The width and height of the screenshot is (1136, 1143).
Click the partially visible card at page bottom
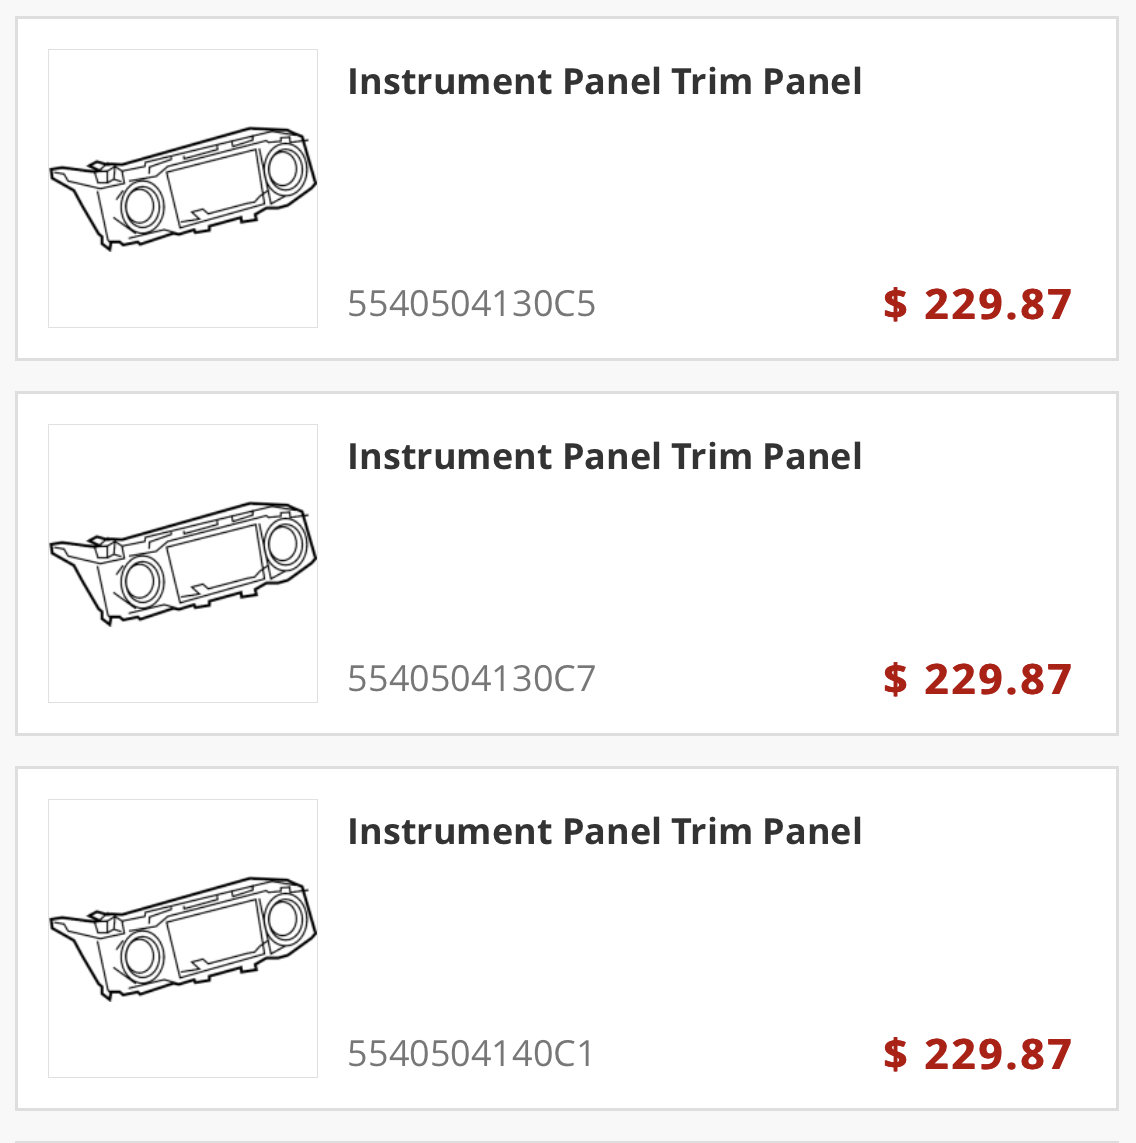click(567, 1141)
